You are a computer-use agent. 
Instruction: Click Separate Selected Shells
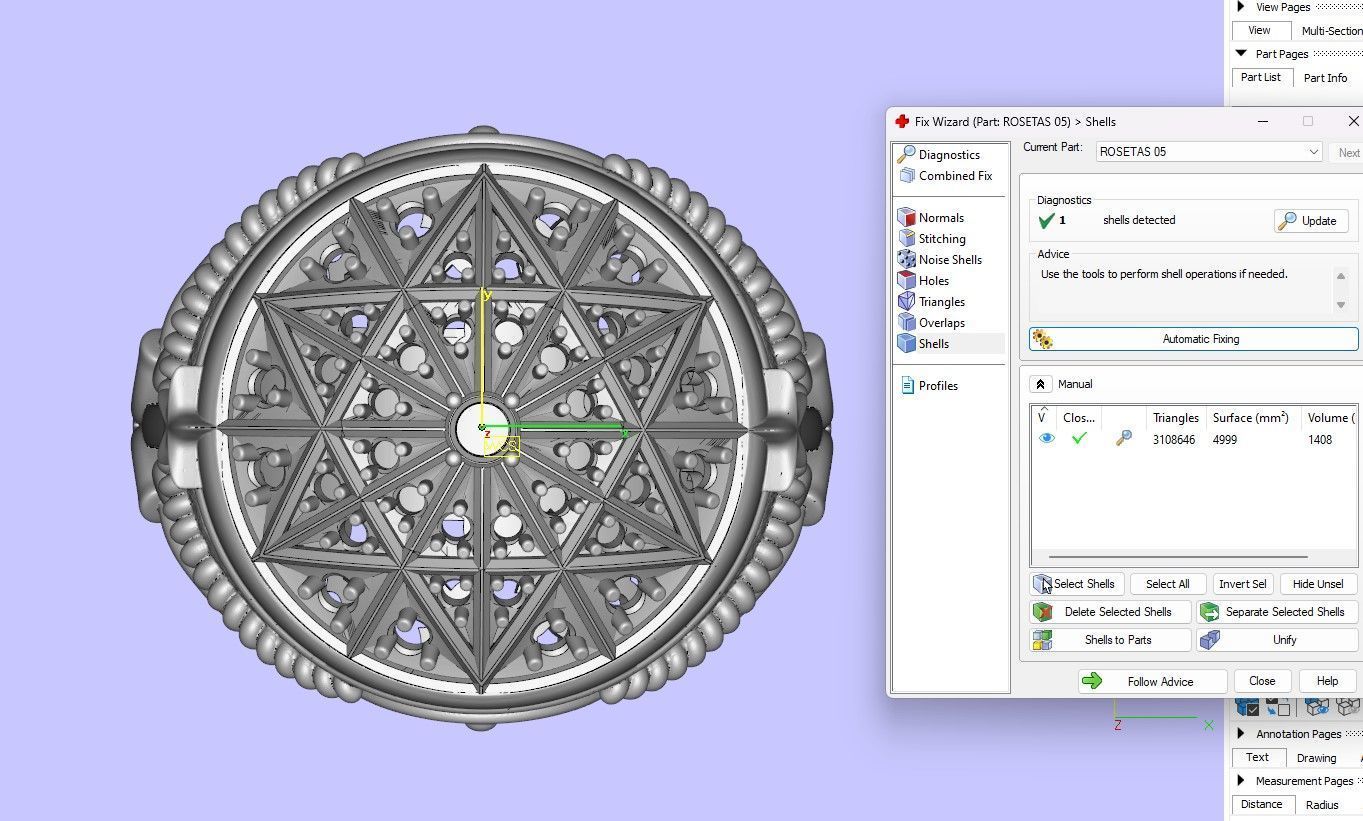1277,612
